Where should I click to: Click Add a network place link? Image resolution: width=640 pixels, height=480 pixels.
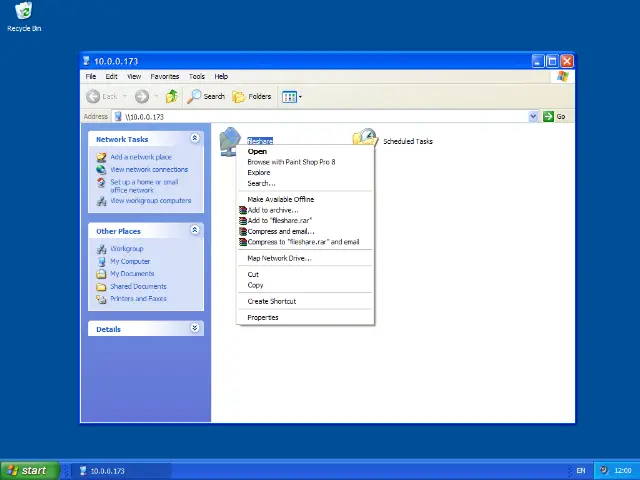(x=141, y=157)
